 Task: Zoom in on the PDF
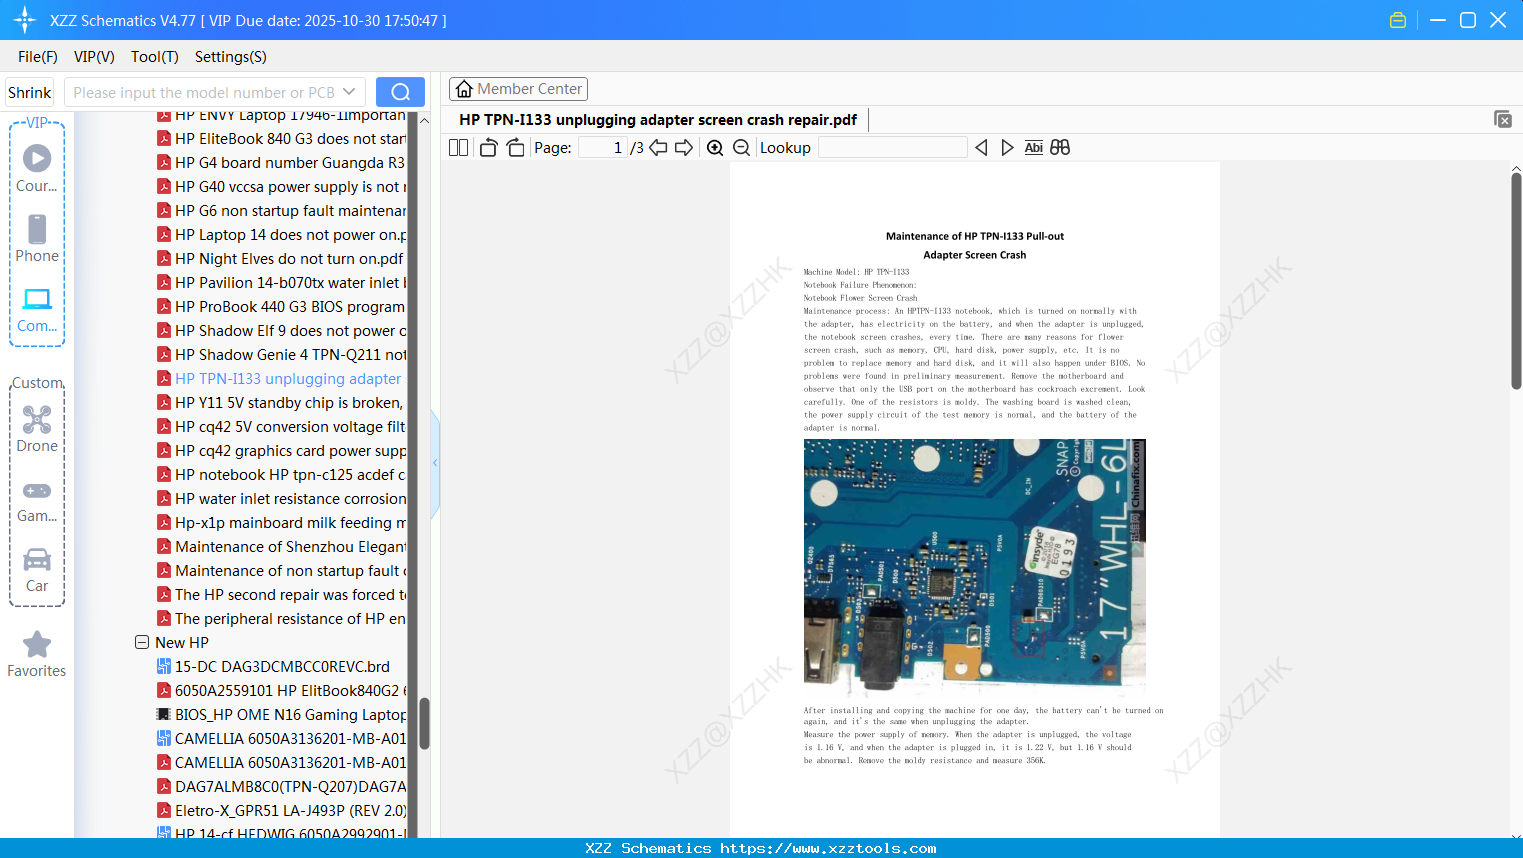pyautogui.click(x=715, y=148)
